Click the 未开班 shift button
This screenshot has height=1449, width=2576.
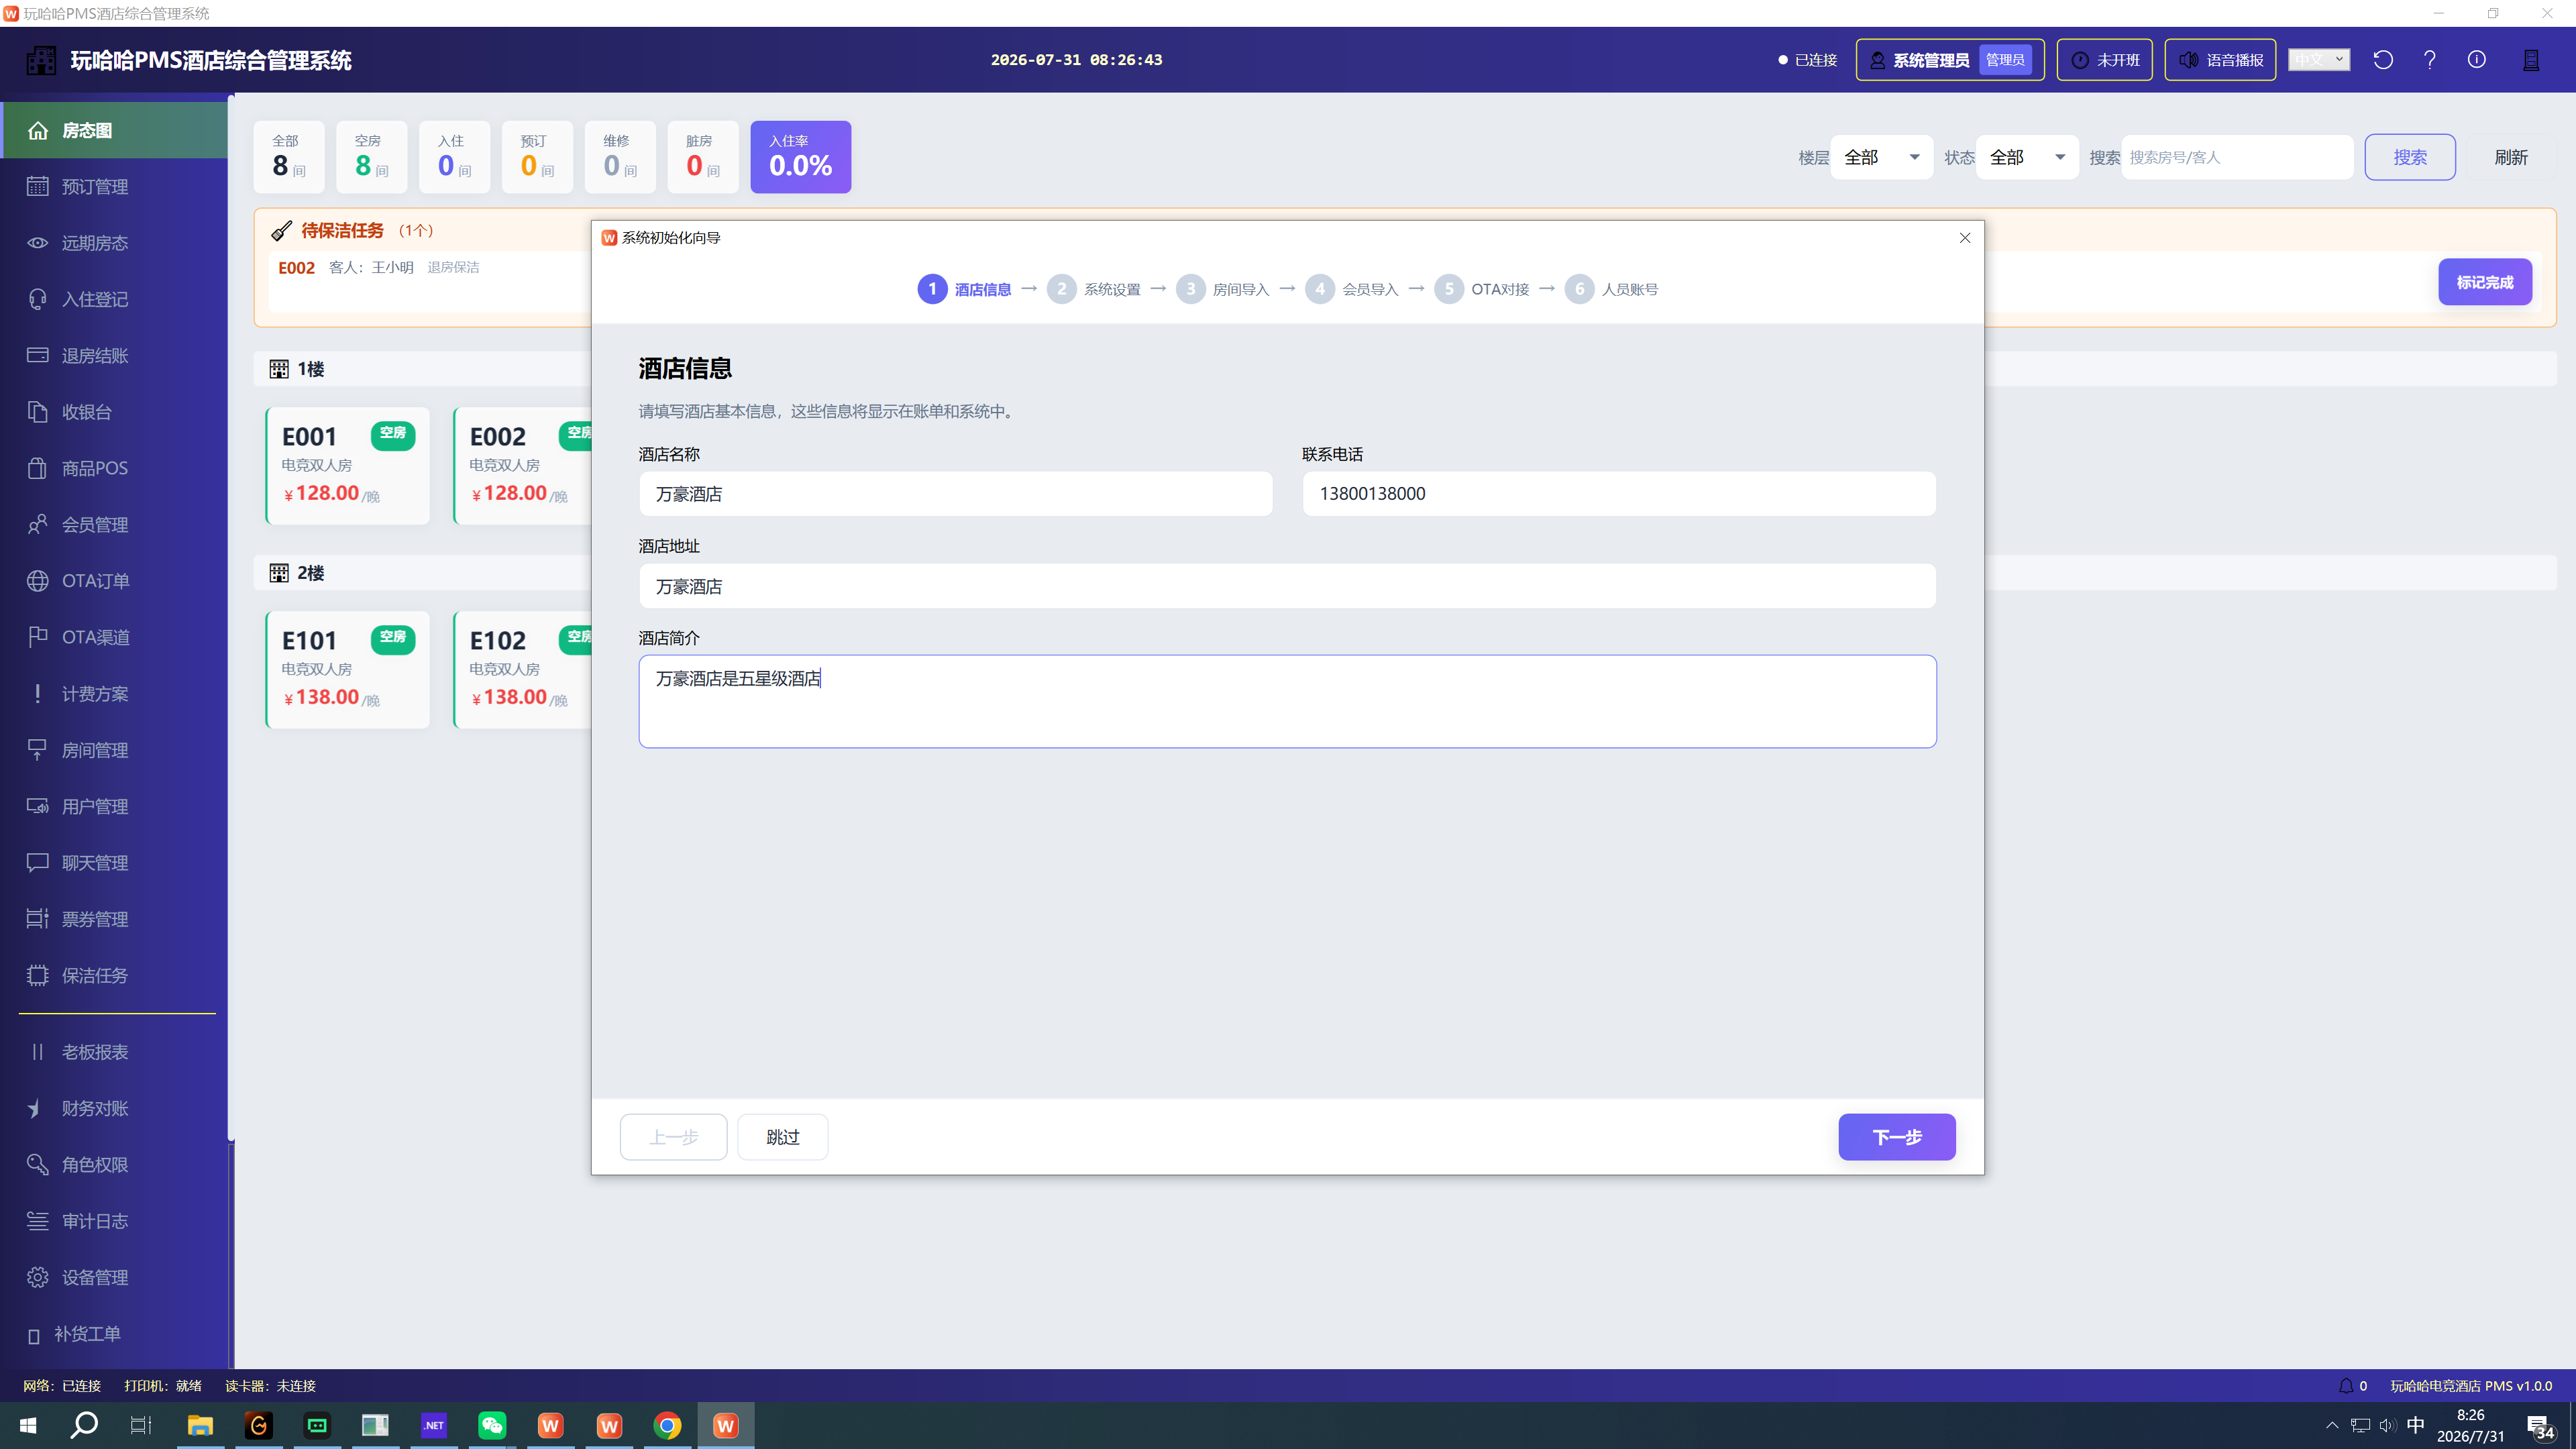pyautogui.click(x=2105, y=60)
